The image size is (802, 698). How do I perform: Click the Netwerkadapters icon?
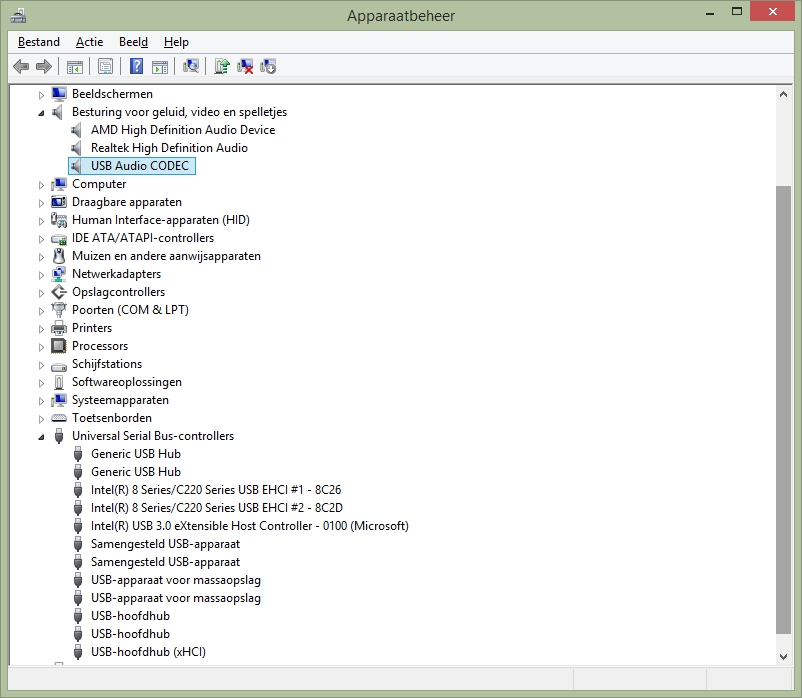click(59, 274)
